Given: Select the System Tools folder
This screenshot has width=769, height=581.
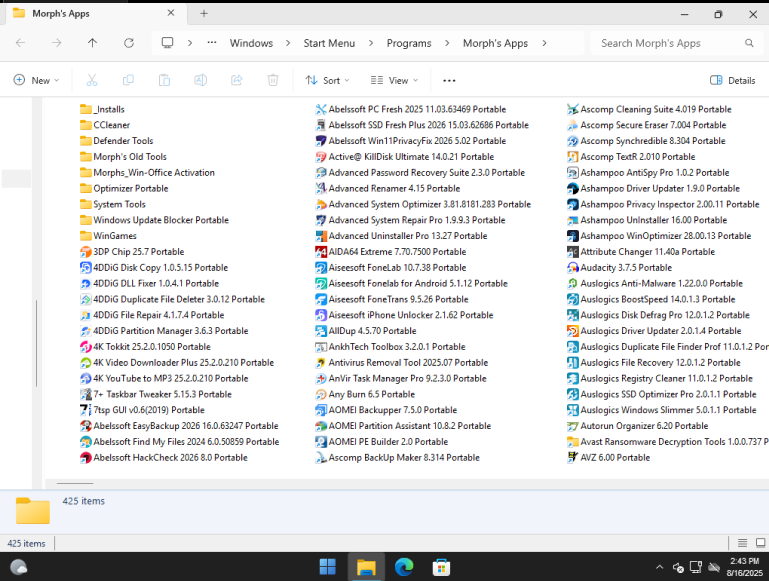Looking at the screenshot, I should pyautogui.click(x=113, y=204).
